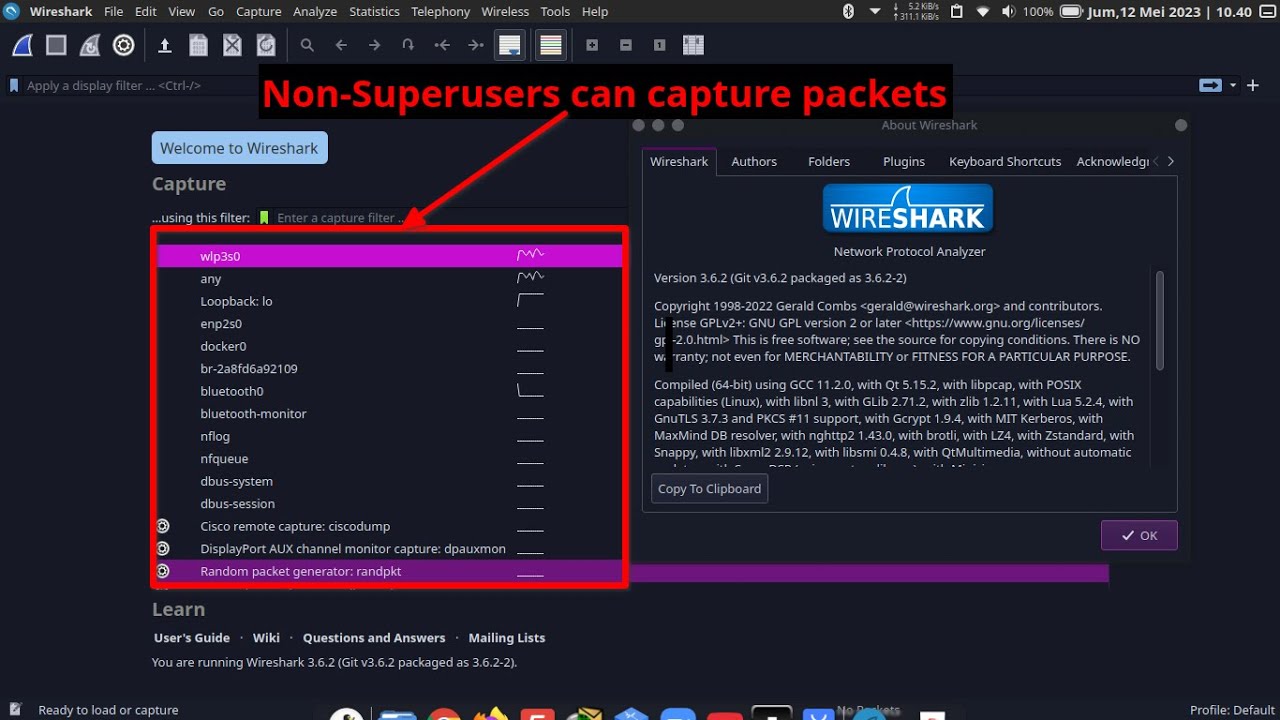1280x720 pixels.
Task: Open Find a packet with the magnifier icon
Action: (307, 45)
